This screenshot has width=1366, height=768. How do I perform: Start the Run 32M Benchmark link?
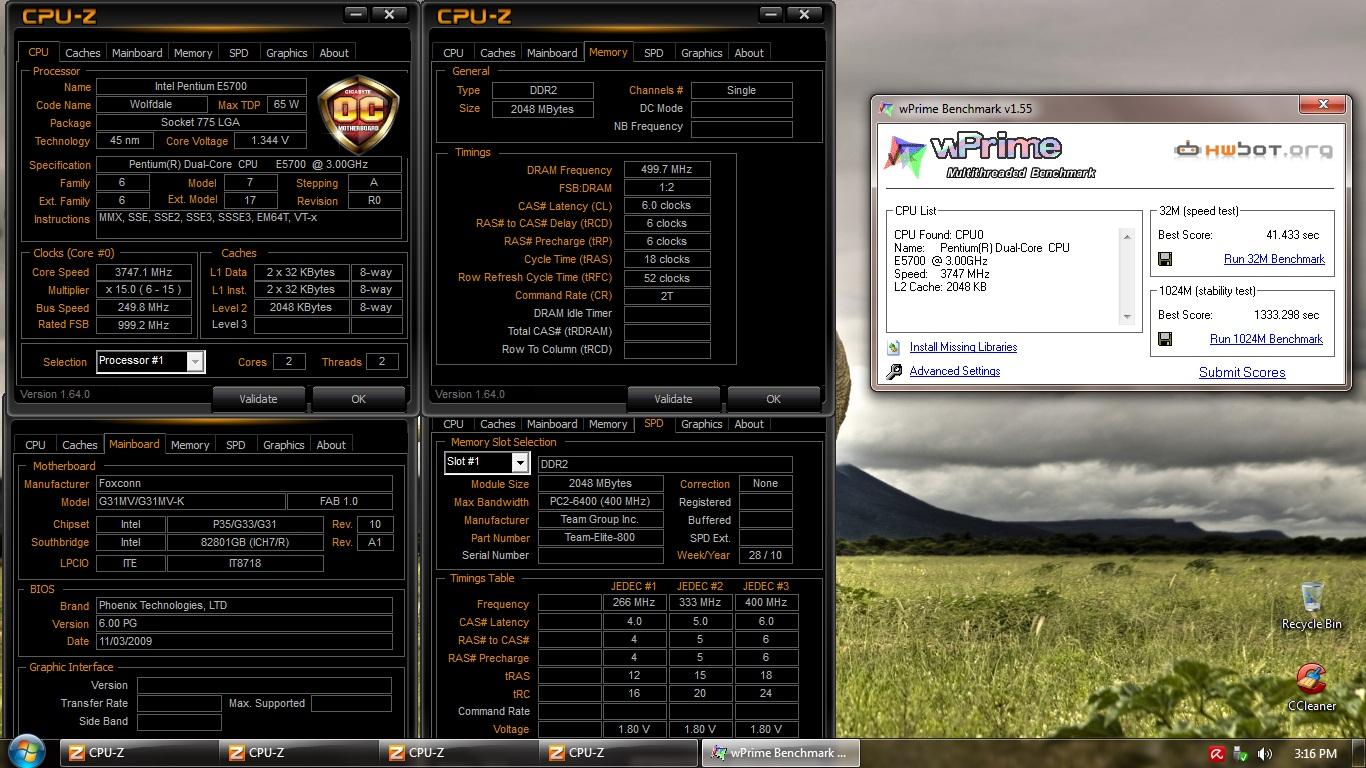point(1274,259)
